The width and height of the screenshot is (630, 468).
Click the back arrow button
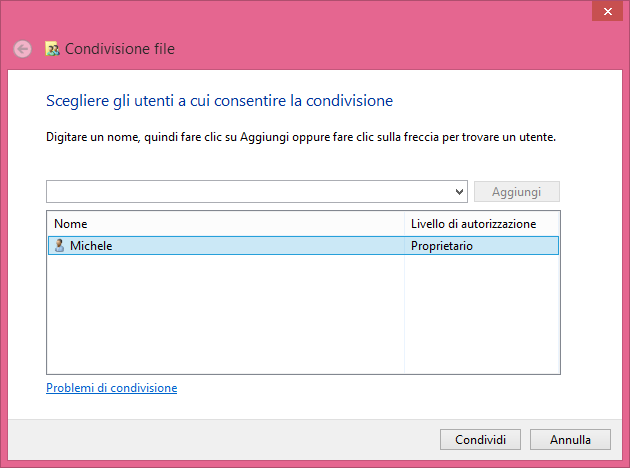[x=22, y=48]
